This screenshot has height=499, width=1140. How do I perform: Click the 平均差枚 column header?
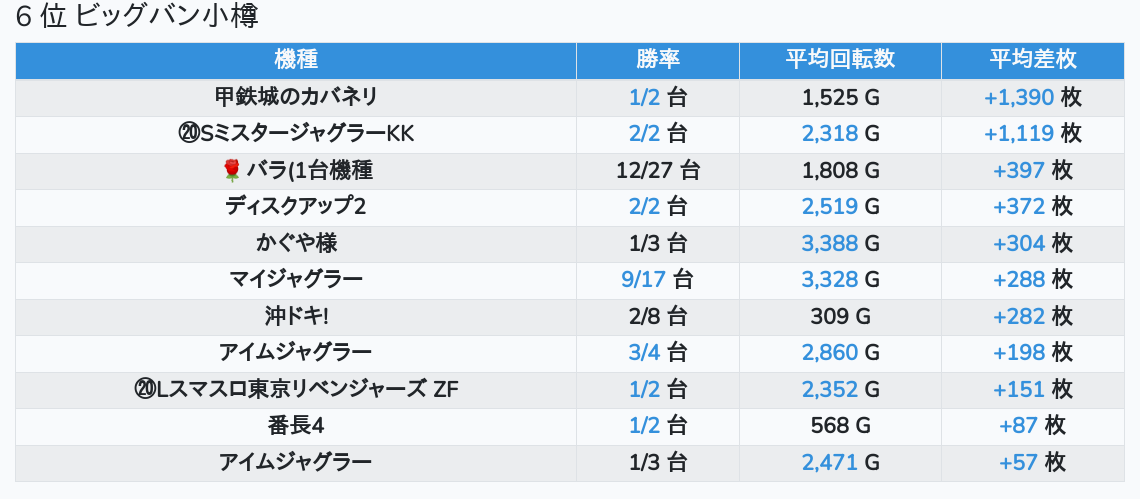(x=1033, y=60)
